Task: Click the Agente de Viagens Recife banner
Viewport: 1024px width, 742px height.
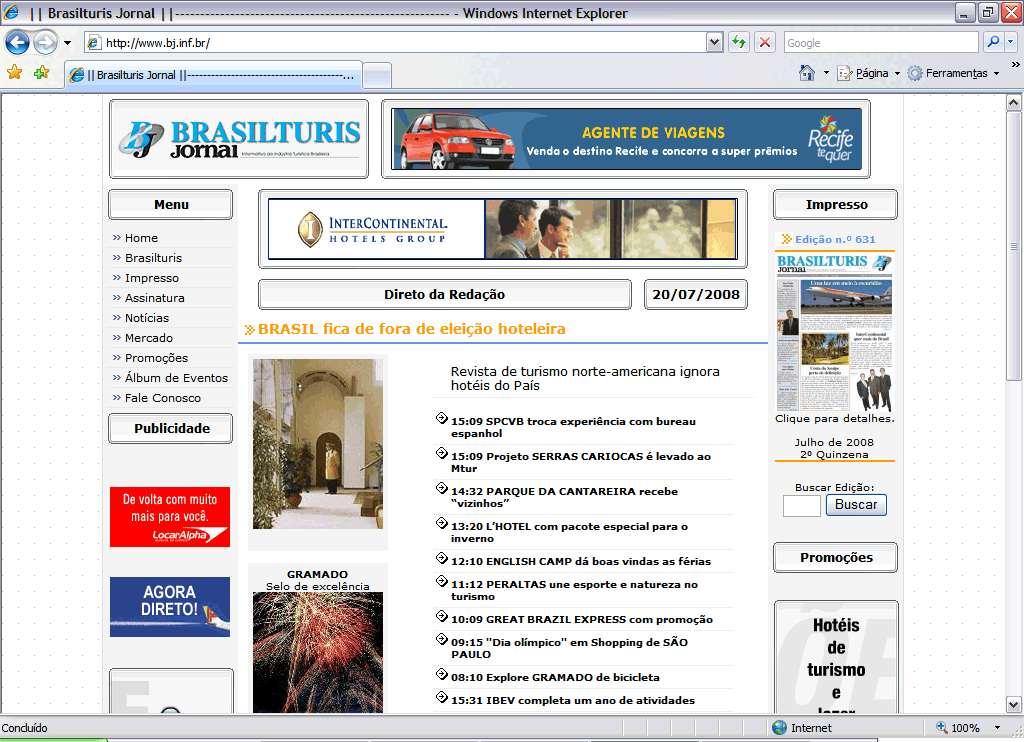Action: pyautogui.click(x=626, y=139)
